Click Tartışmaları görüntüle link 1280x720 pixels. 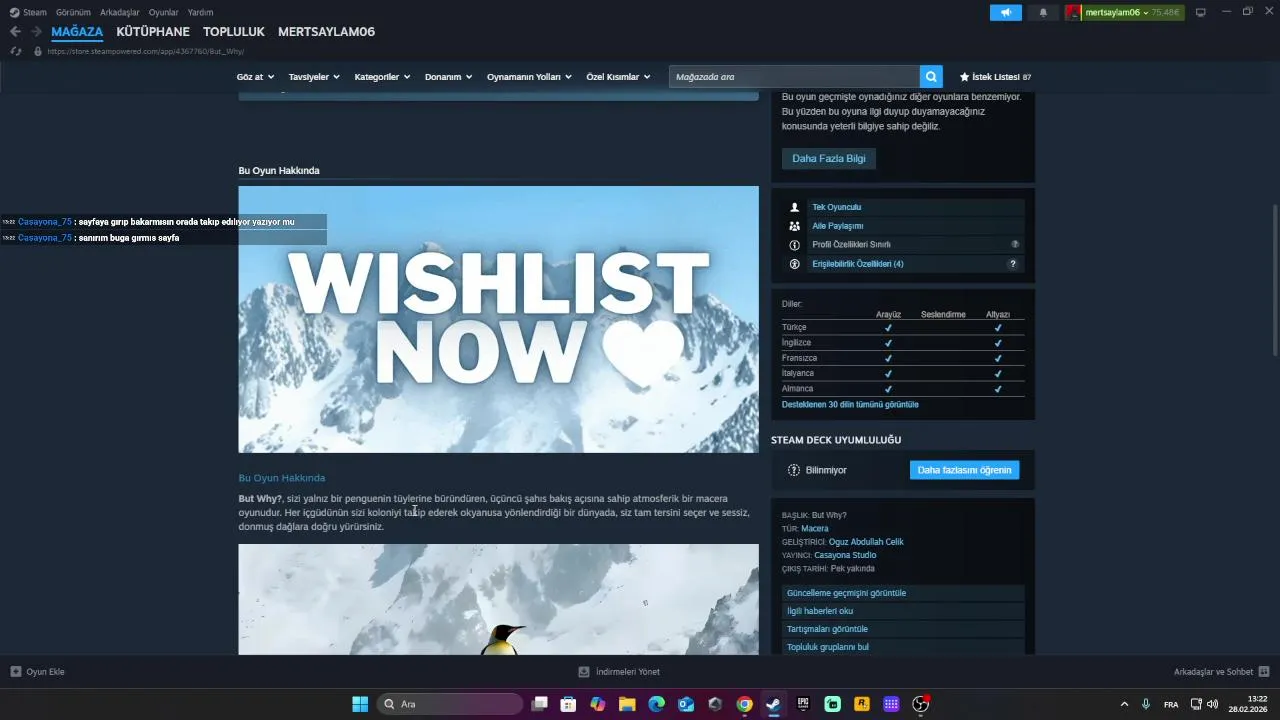point(903,629)
